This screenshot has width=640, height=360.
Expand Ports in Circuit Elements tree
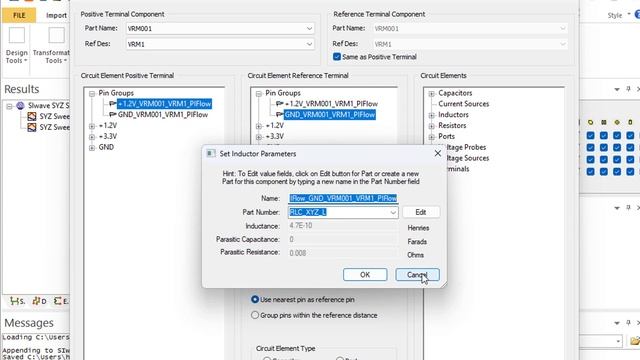coord(431,137)
